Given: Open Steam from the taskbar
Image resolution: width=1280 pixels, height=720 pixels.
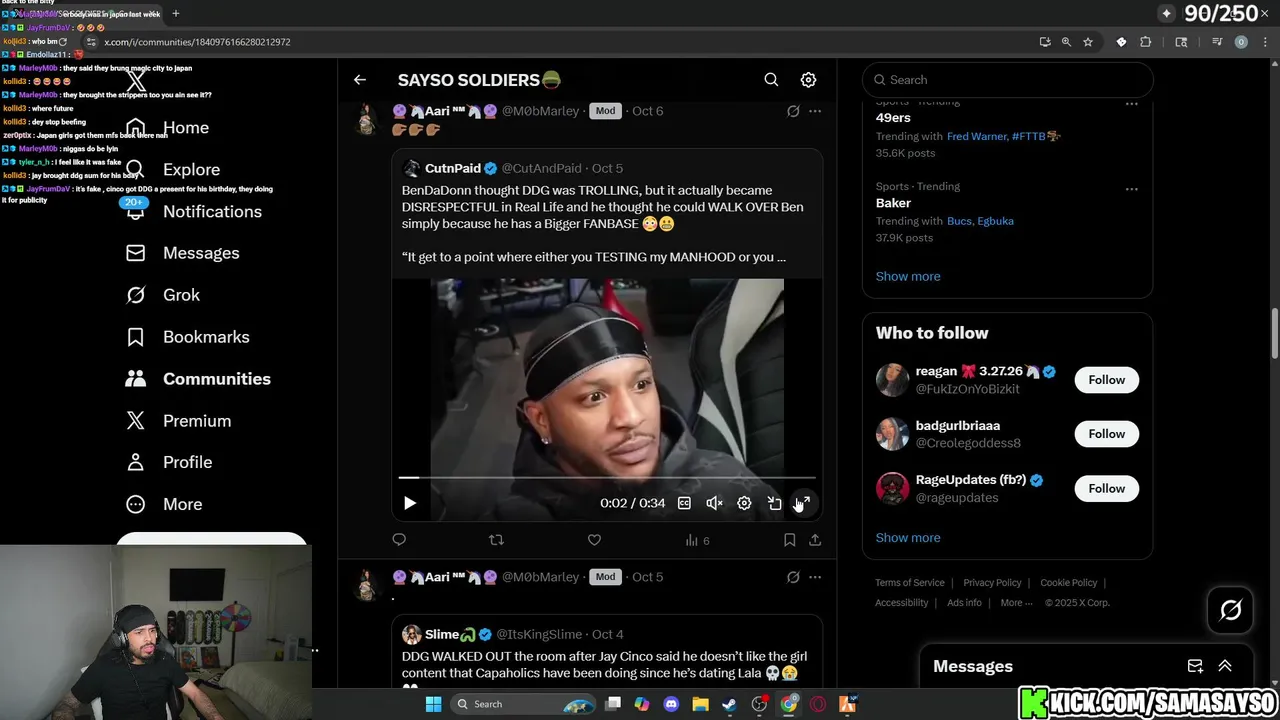Looking at the screenshot, I should (x=729, y=704).
